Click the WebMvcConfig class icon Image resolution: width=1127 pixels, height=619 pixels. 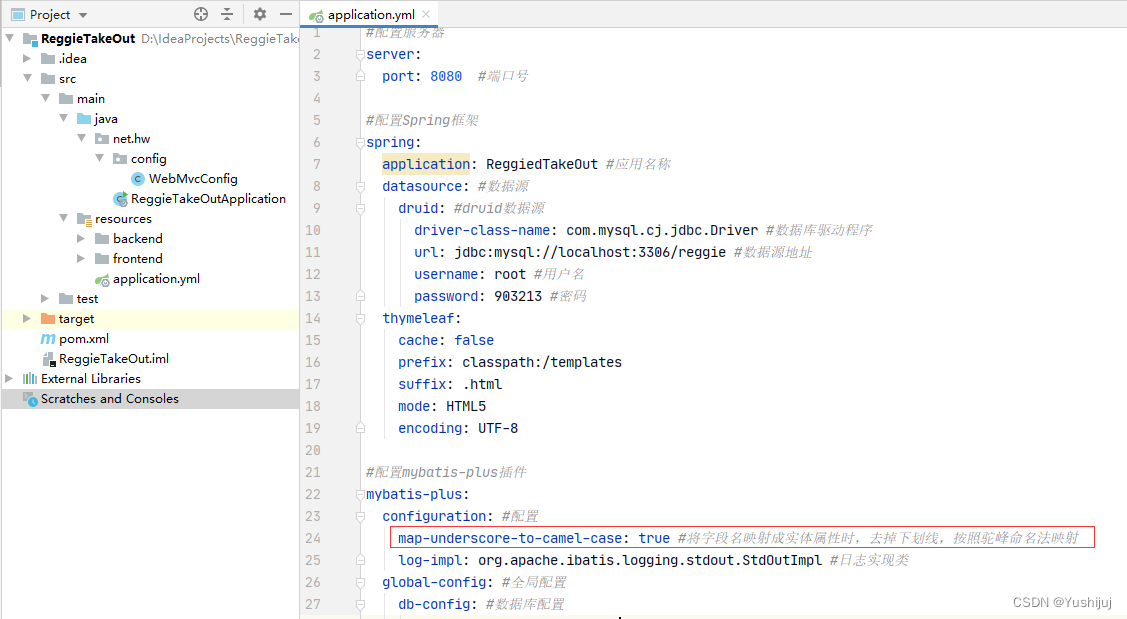pos(138,178)
